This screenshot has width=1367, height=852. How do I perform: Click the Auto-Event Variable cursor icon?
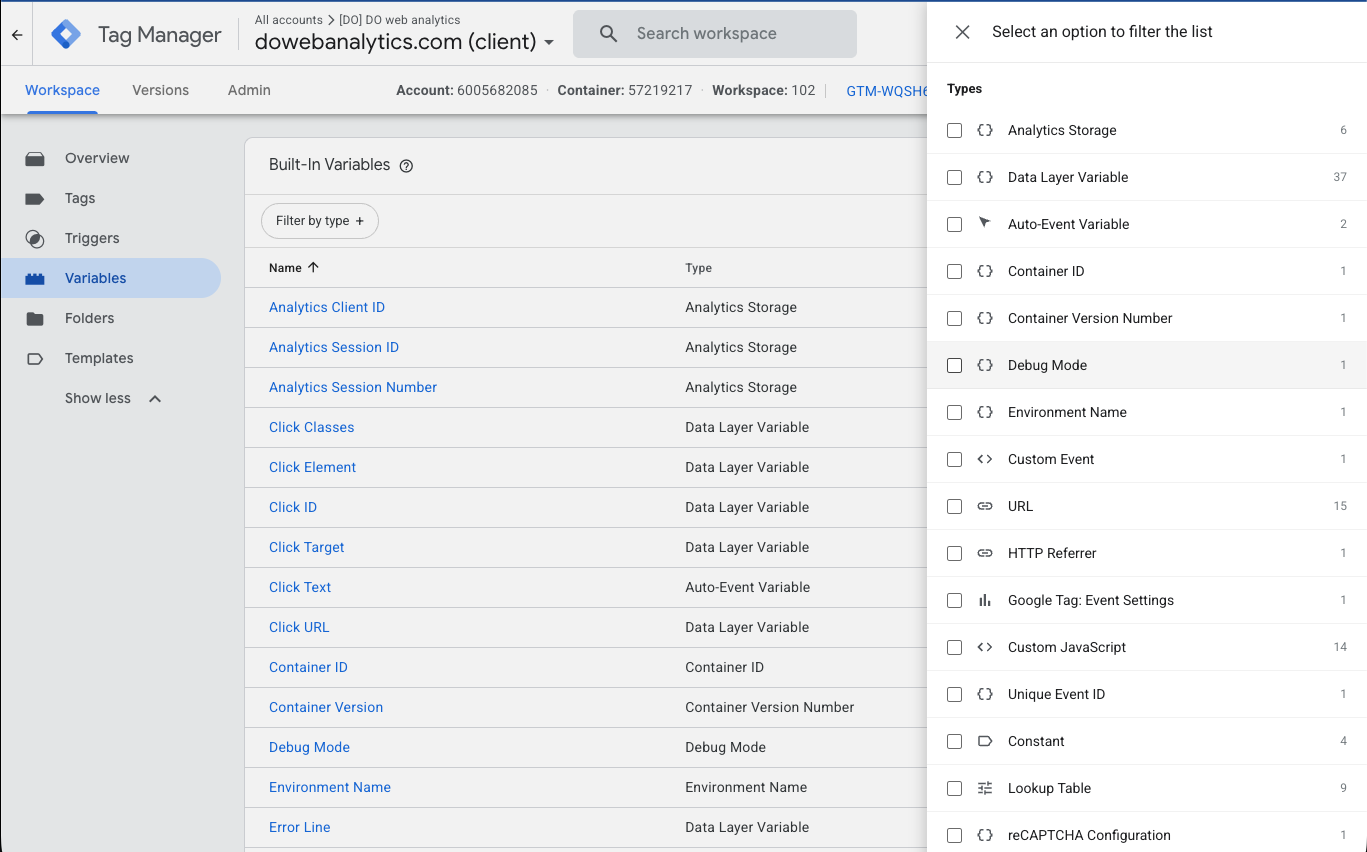click(985, 223)
